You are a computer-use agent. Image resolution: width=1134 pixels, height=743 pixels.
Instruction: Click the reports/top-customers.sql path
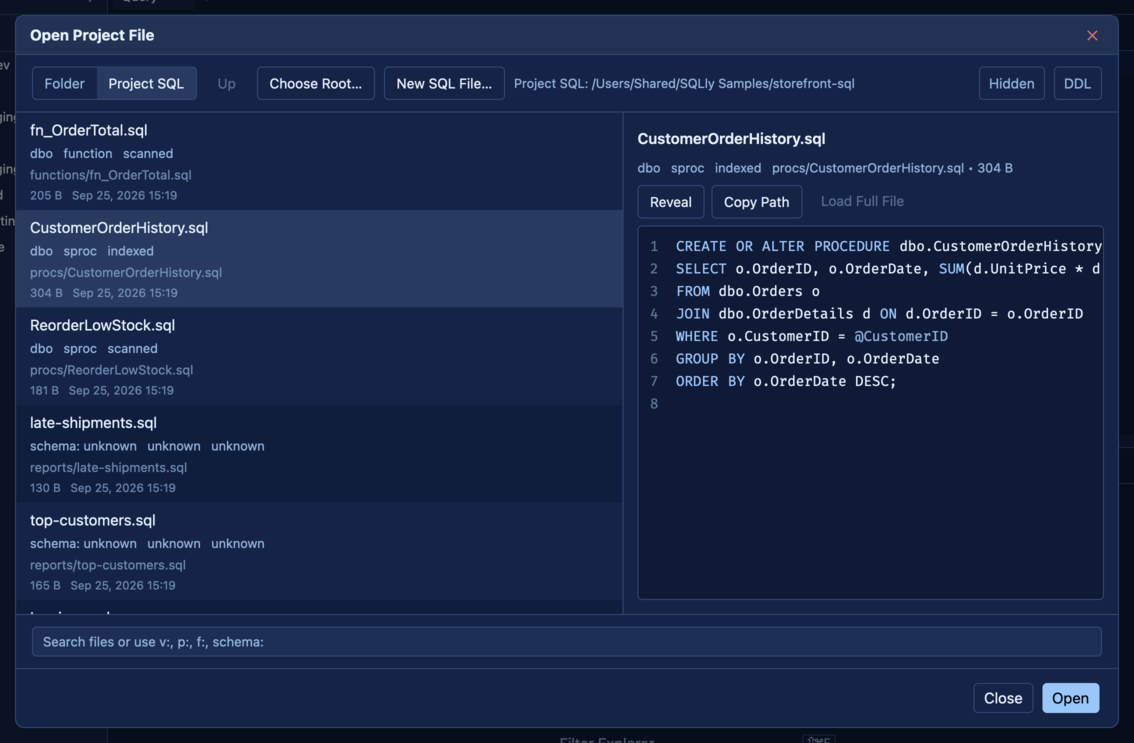(108, 565)
